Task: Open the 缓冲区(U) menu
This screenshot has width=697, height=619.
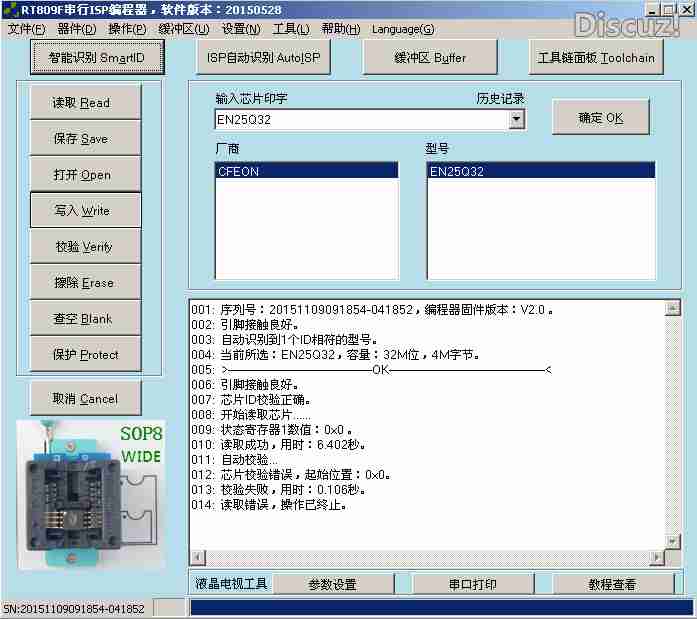Action: click(x=184, y=29)
